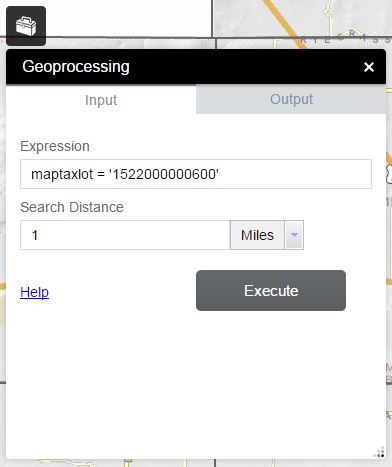Switch to the Output tab
This screenshot has height=467, width=392.
(x=291, y=99)
